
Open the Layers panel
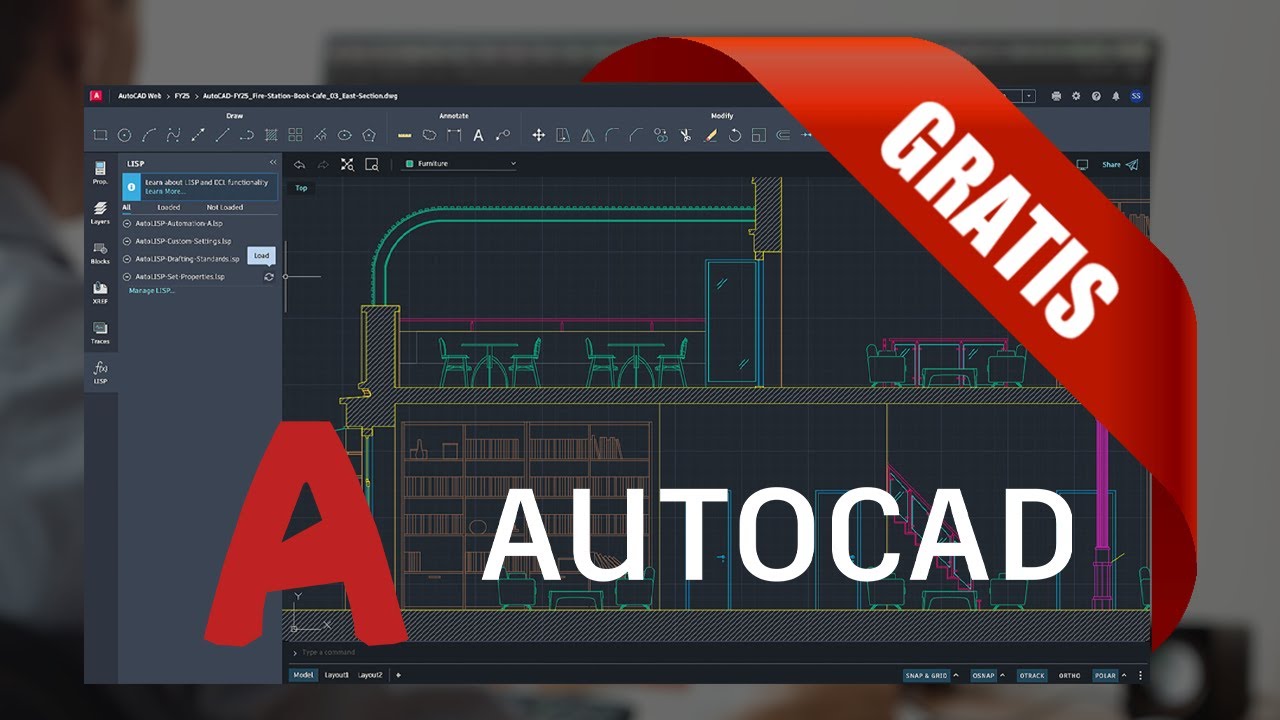[100, 212]
